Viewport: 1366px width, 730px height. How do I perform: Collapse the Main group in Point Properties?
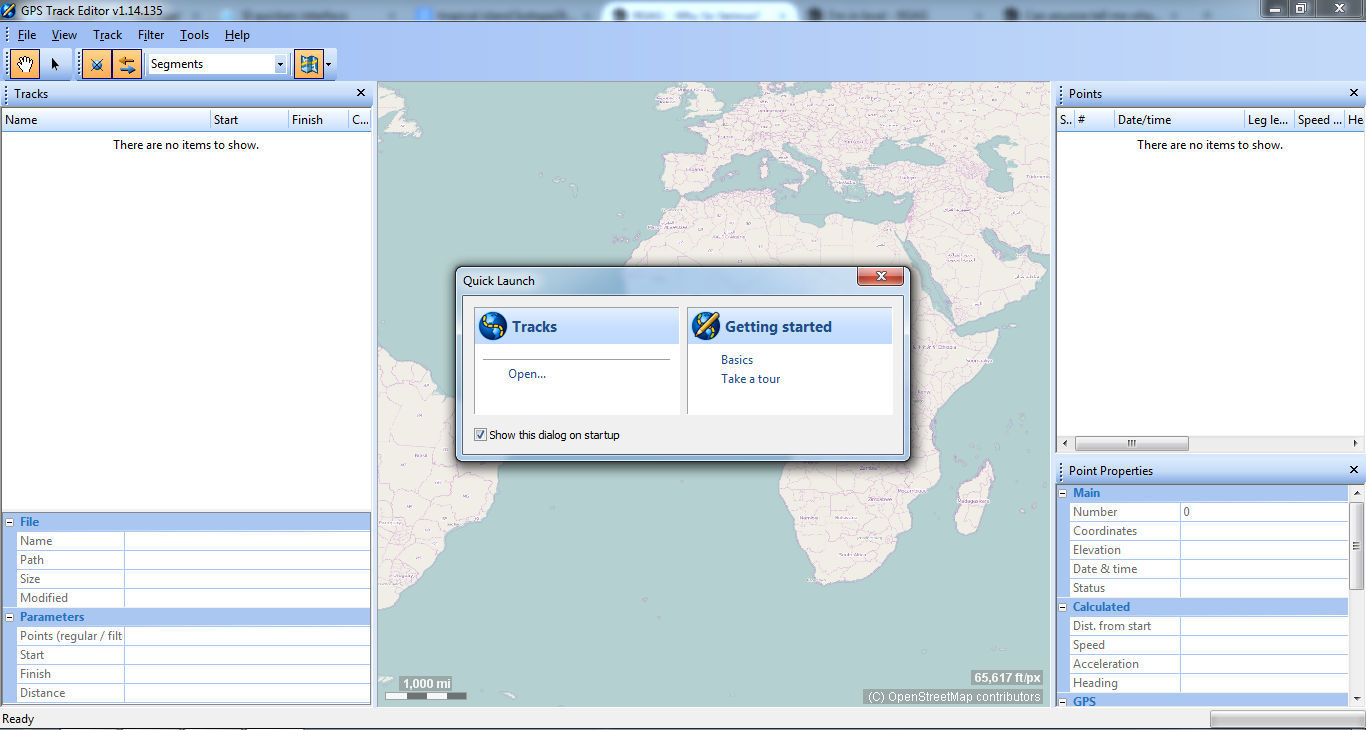click(x=1063, y=493)
